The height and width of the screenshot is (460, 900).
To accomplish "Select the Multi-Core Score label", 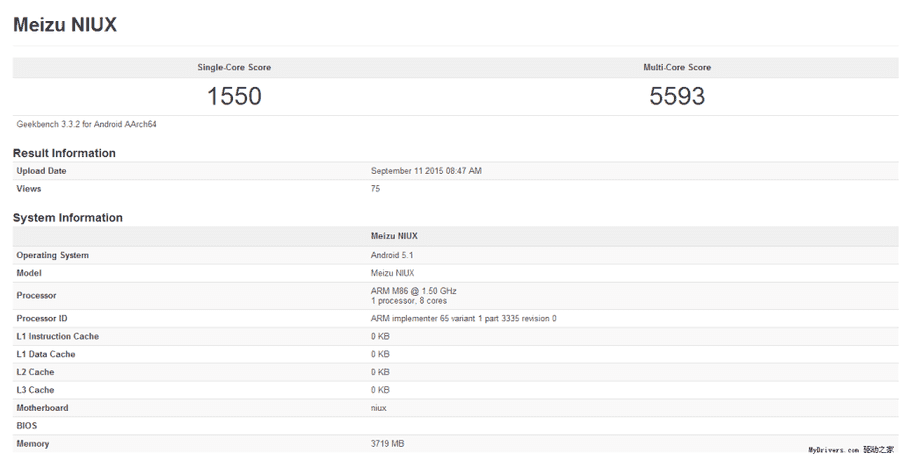I will click(x=677, y=67).
